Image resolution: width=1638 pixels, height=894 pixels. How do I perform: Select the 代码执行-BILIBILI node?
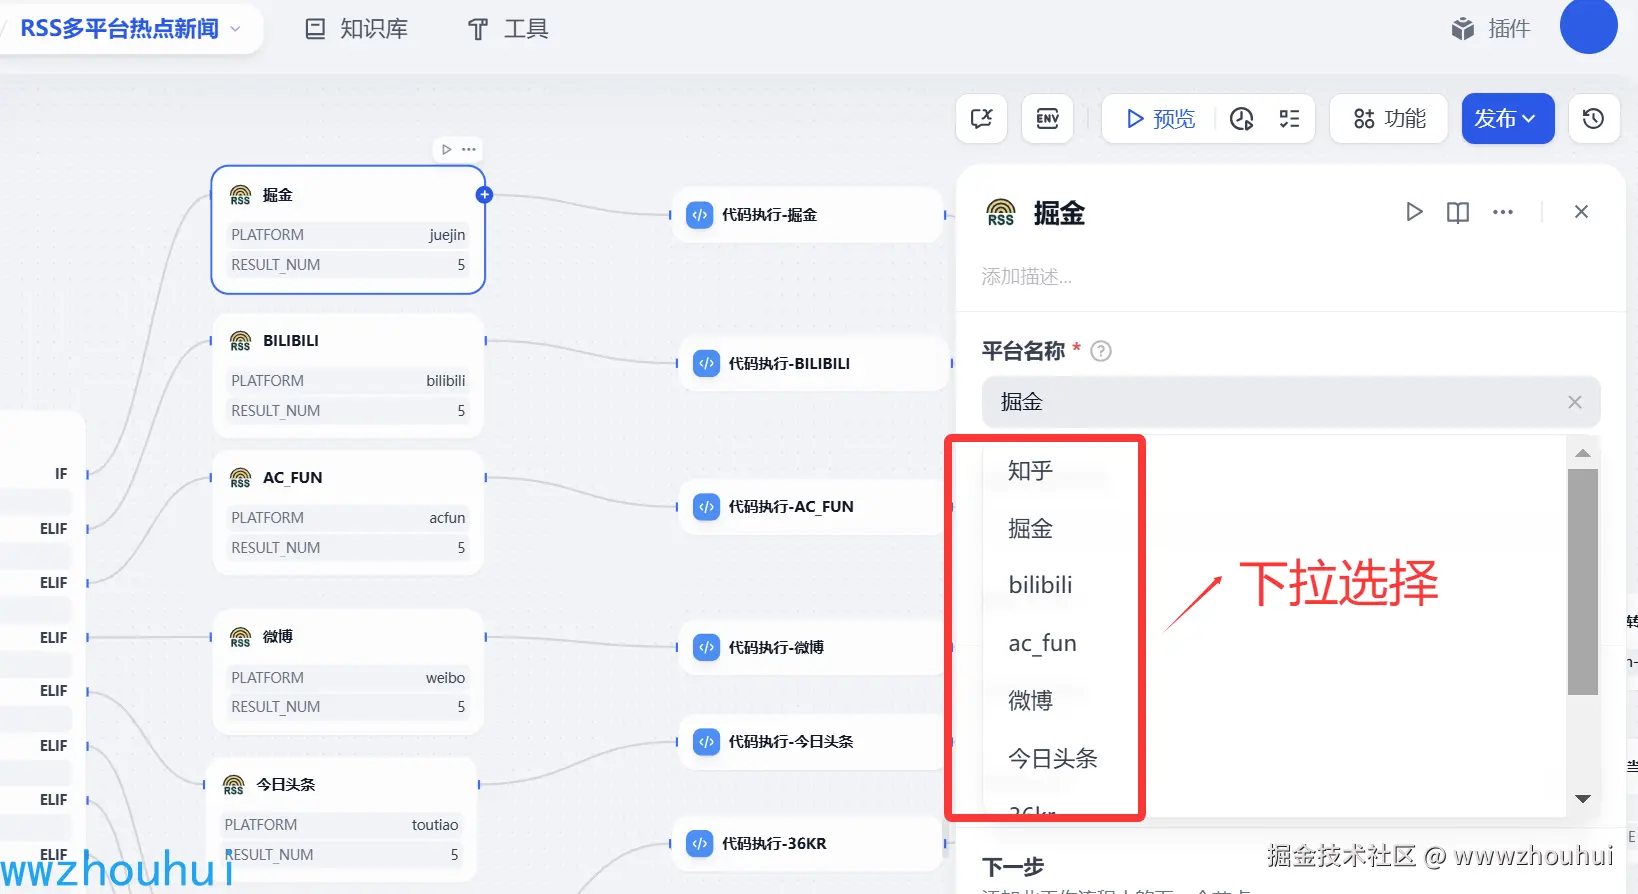(814, 363)
